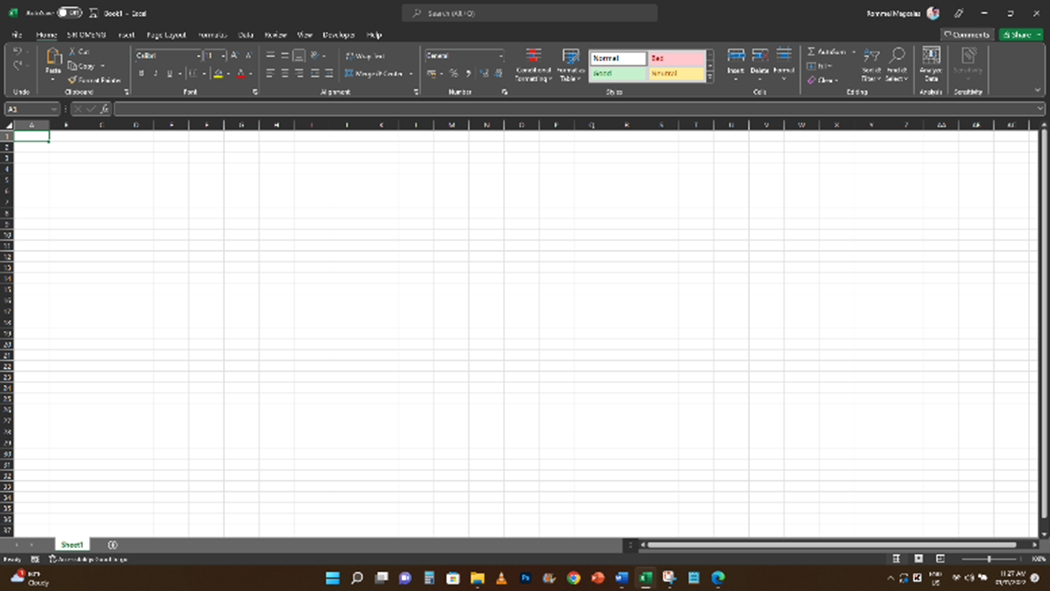Open the font name Calibri dropdown
Screen dimensions: 1050x591
pos(198,56)
